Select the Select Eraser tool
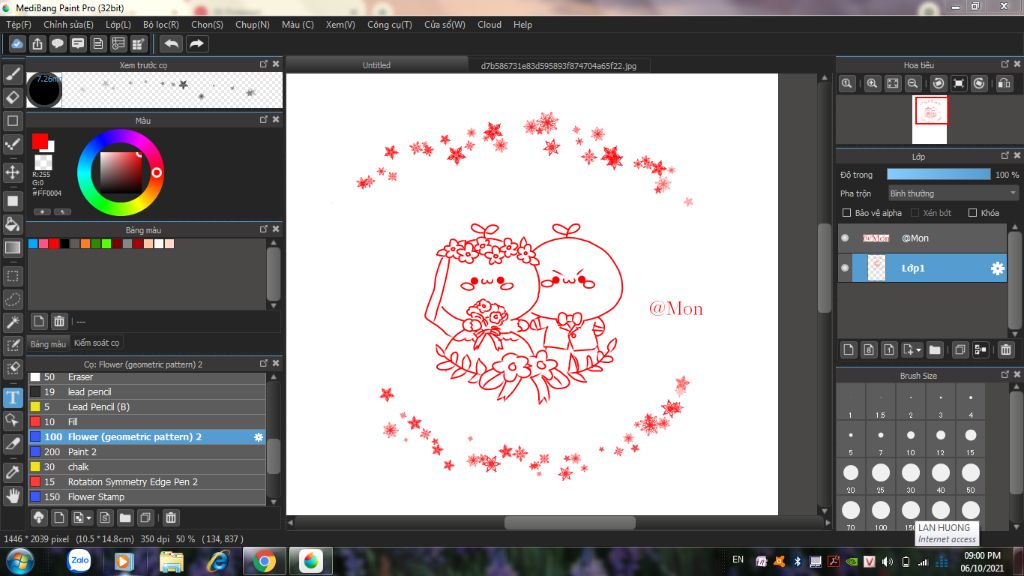Viewport: 1024px width, 576px height. pos(12,368)
